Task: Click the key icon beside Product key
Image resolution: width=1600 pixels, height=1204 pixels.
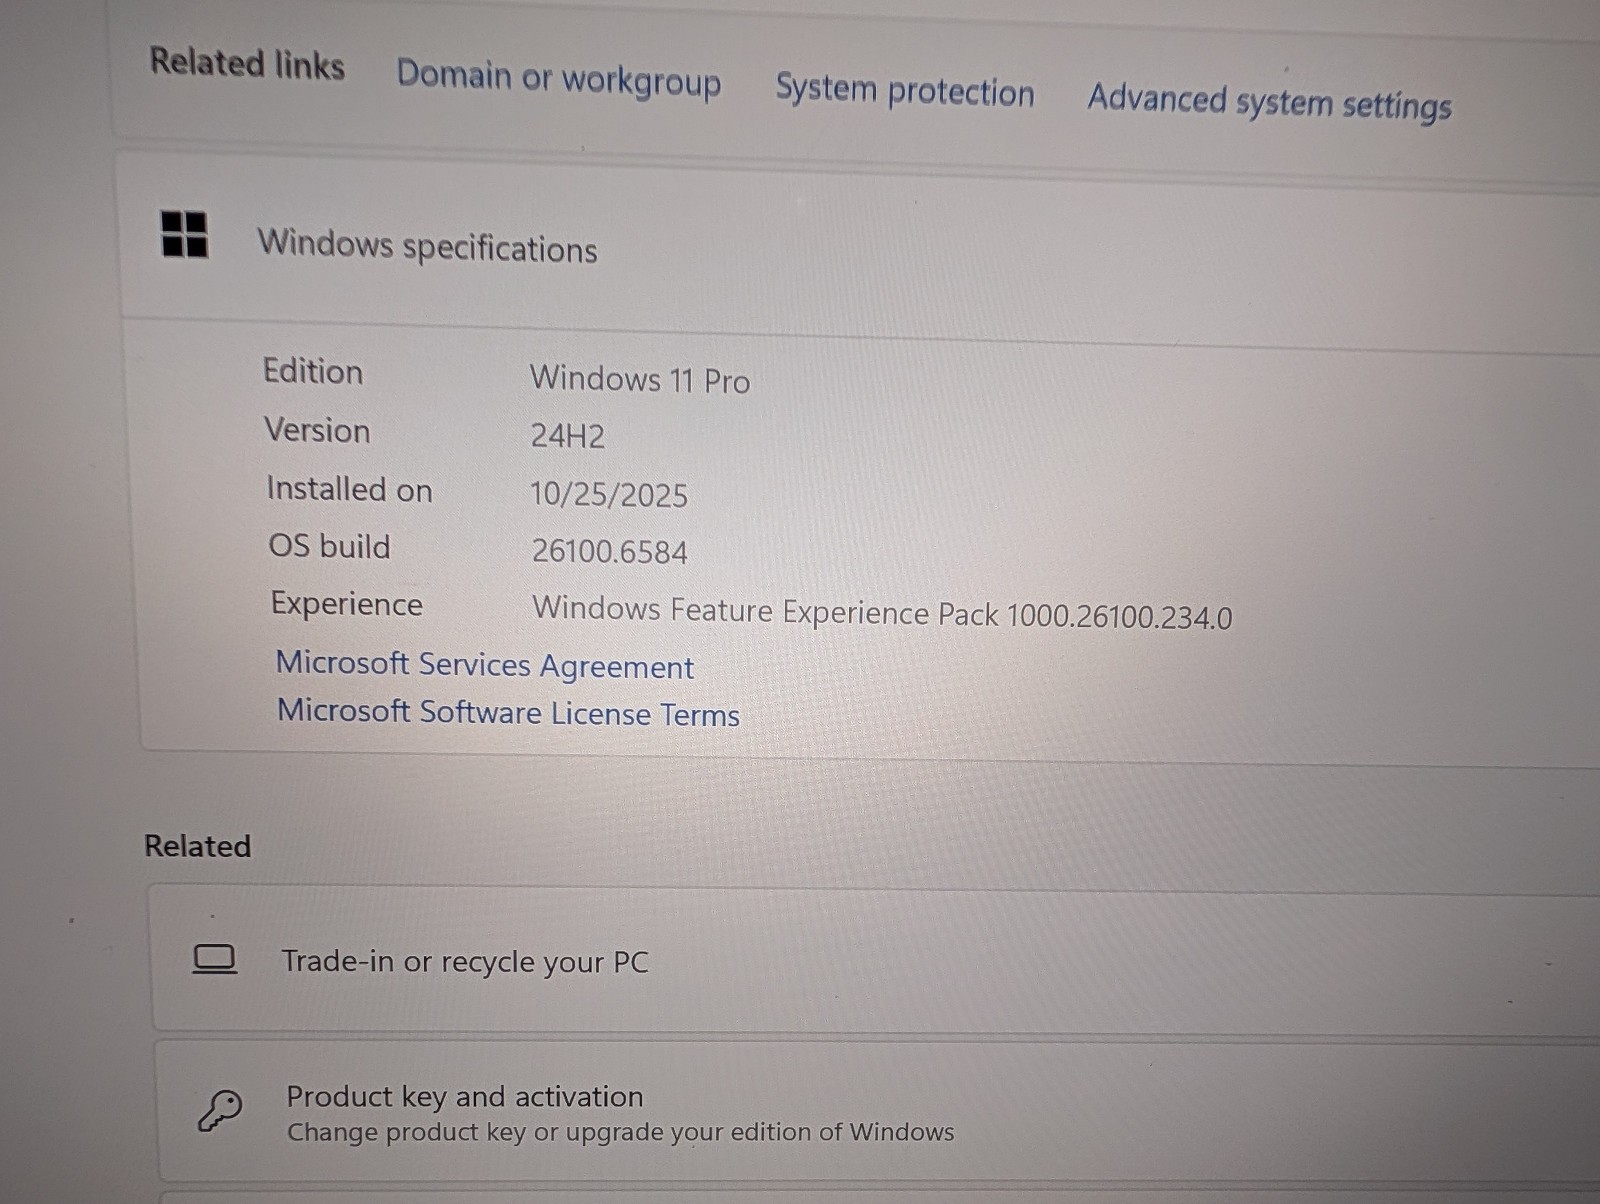Action: 220,1110
